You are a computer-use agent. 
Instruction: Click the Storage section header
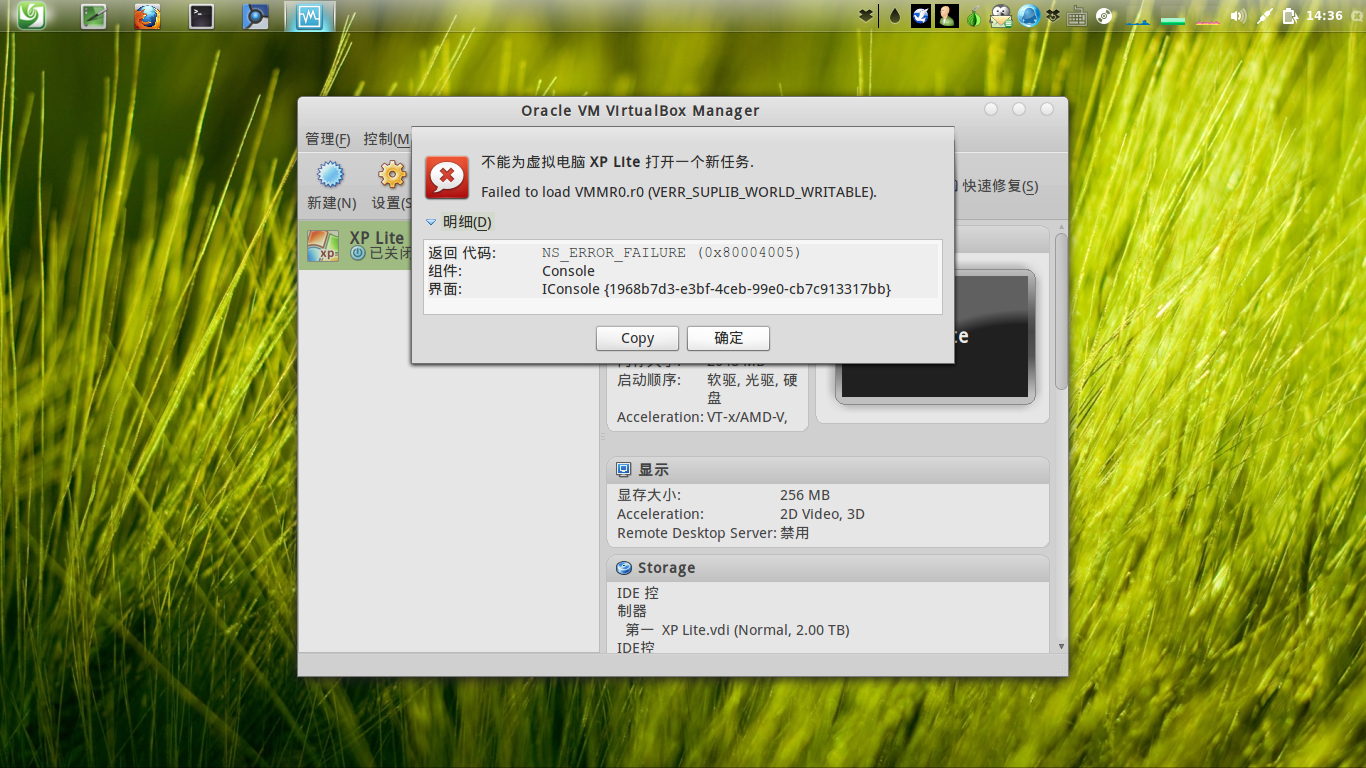828,568
